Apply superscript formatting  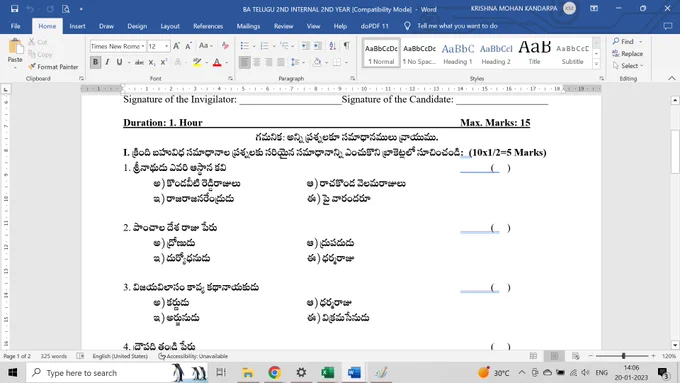tap(163, 62)
